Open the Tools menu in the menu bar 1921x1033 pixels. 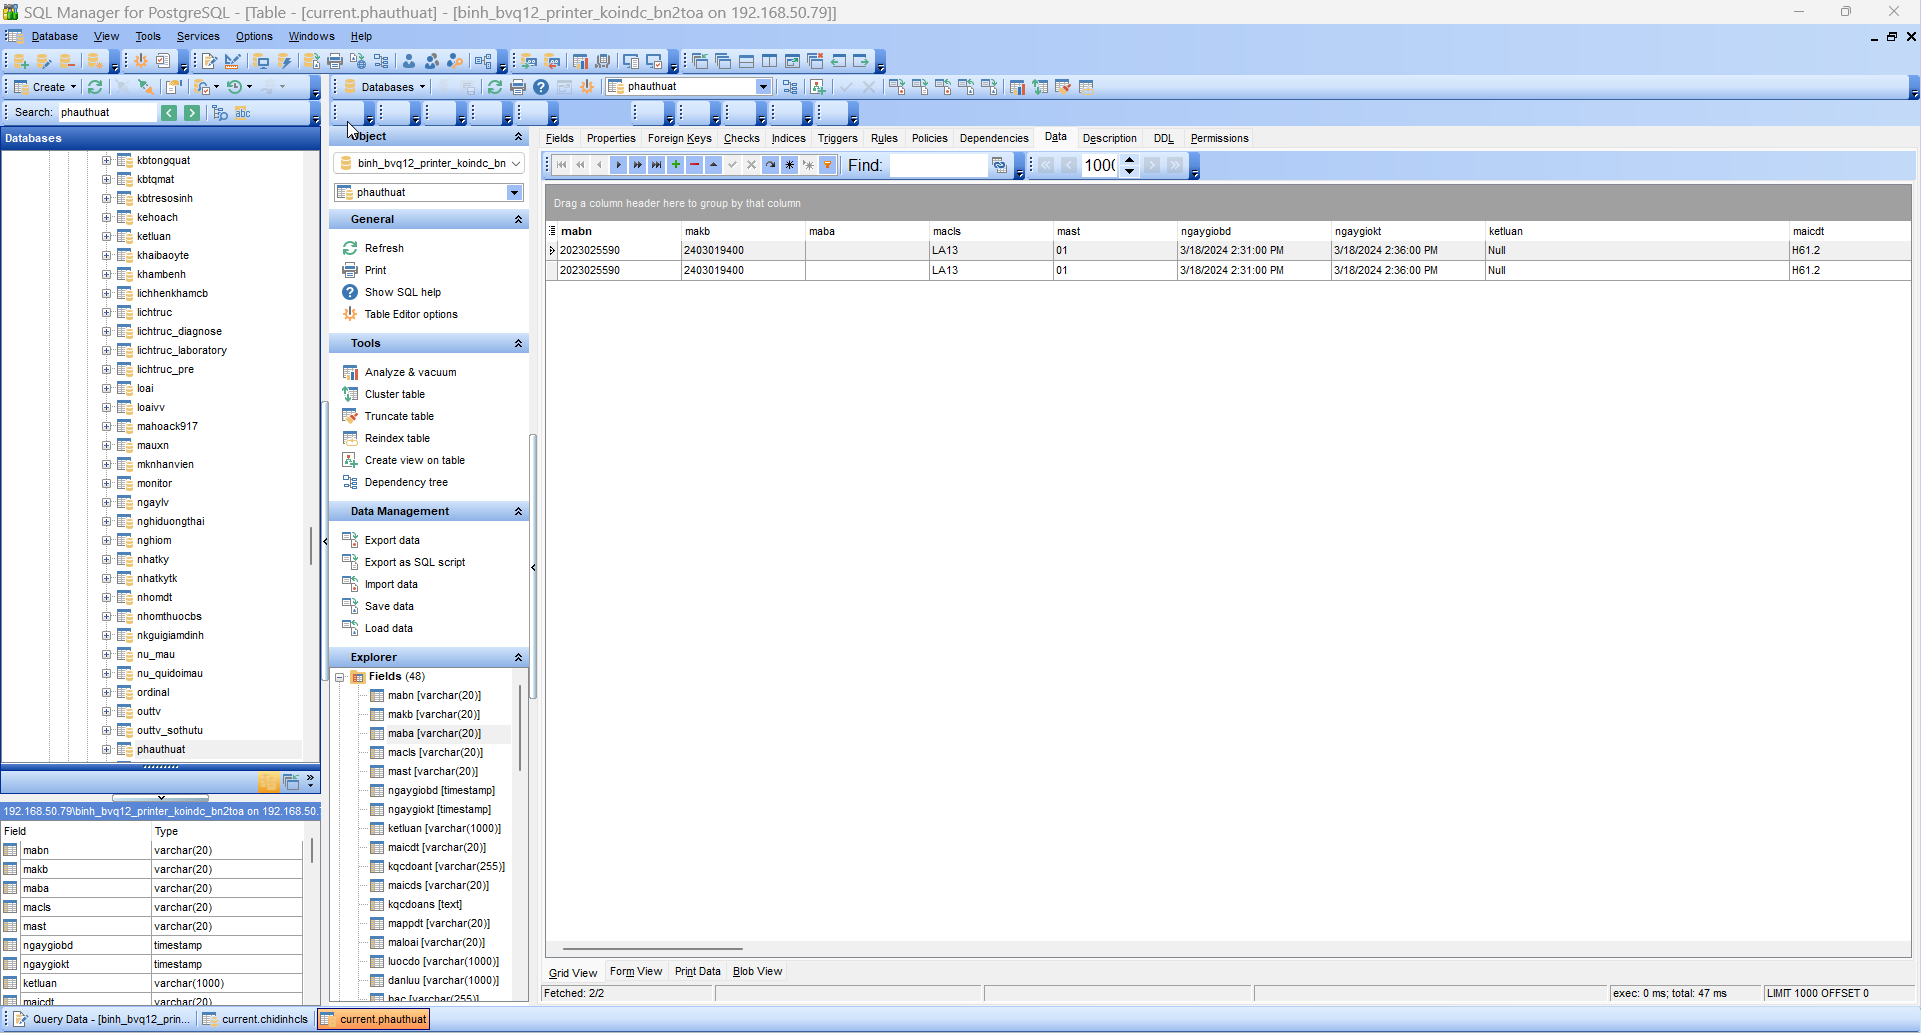[x=148, y=36]
